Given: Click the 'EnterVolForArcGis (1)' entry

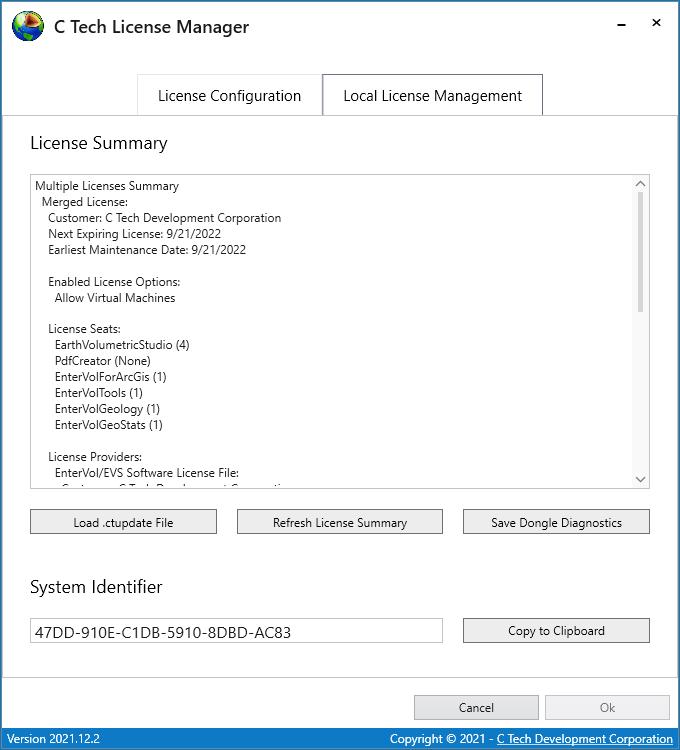Looking at the screenshot, I should (x=110, y=377).
